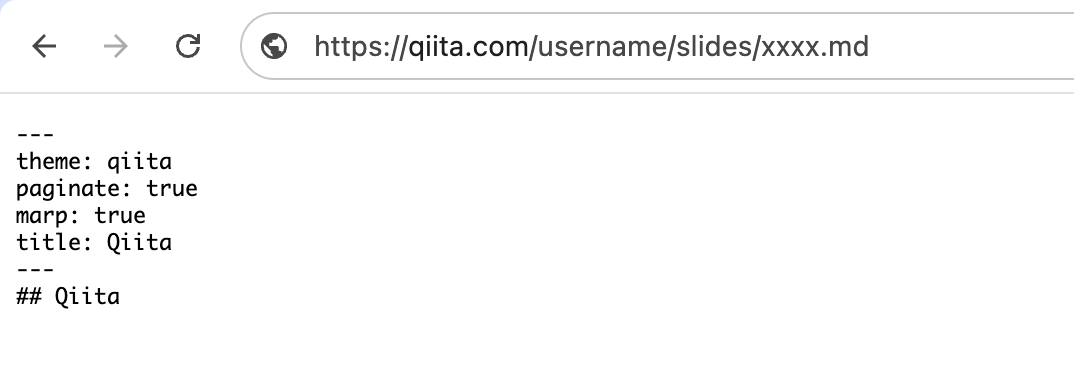Click the '## Qiita' heading line

(x=68, y=296)
